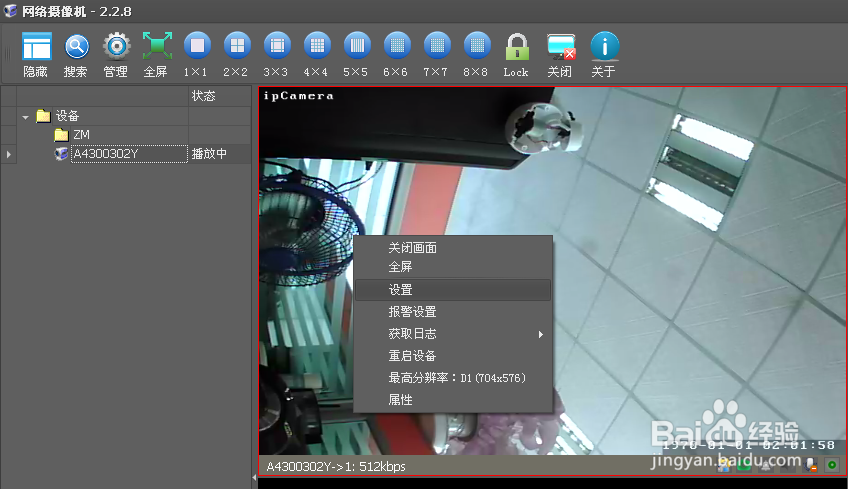This screenshot has height=489, width=848.
Task: Select the ZM folder tree item
Action: pyautogui.click(x=81, y=135)
